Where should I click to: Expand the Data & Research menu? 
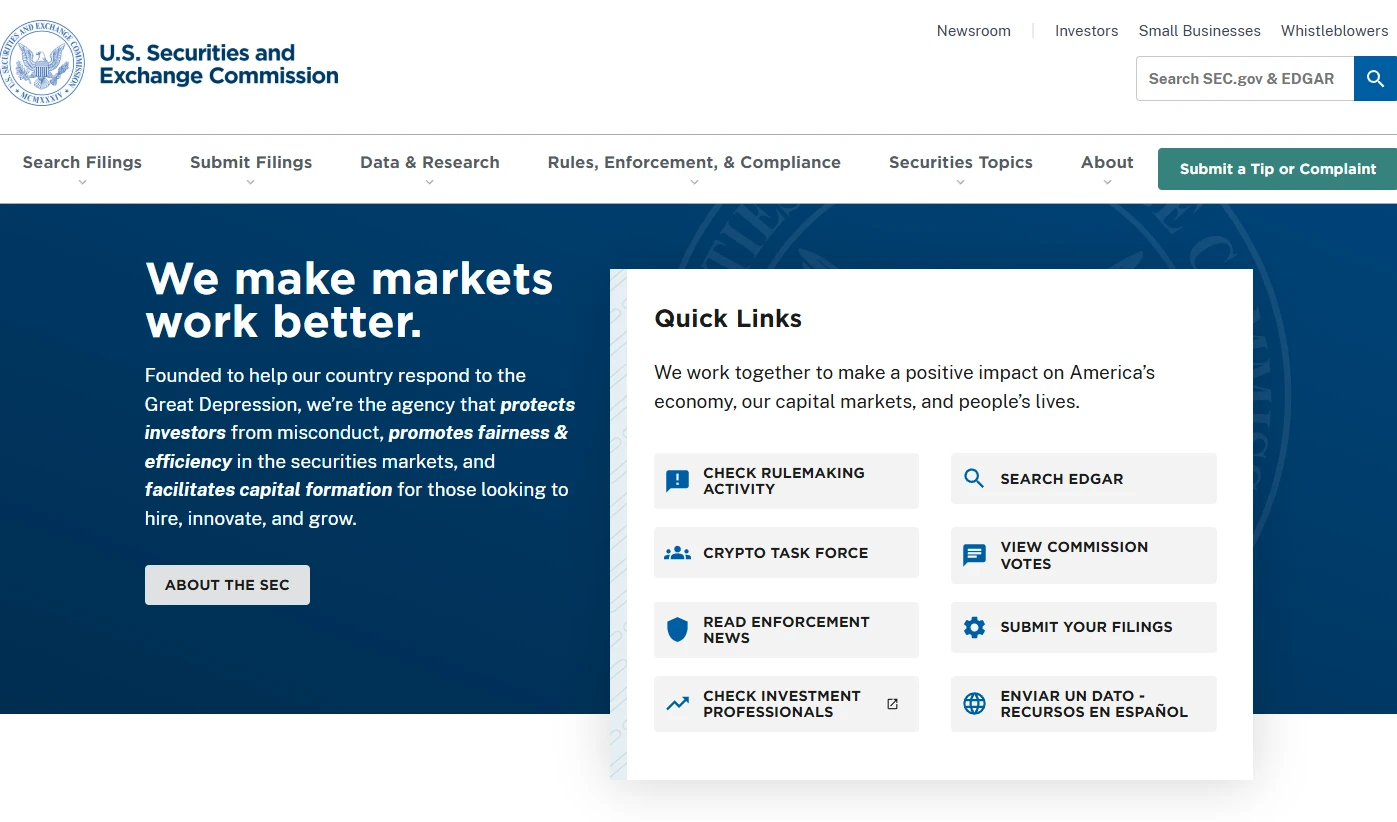429,168
